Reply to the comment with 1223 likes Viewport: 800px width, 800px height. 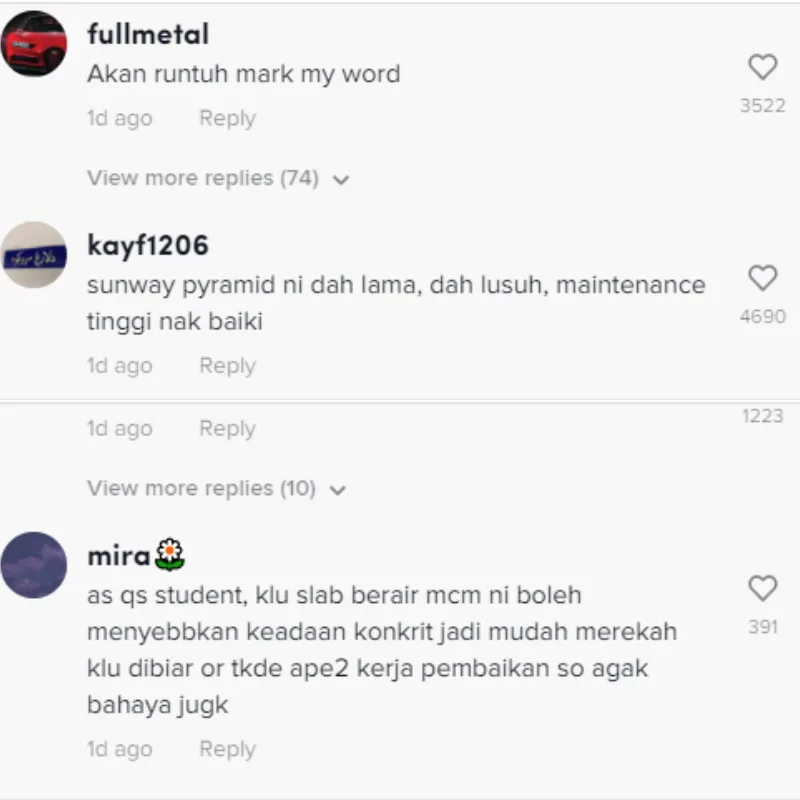[x=228, y=429]
